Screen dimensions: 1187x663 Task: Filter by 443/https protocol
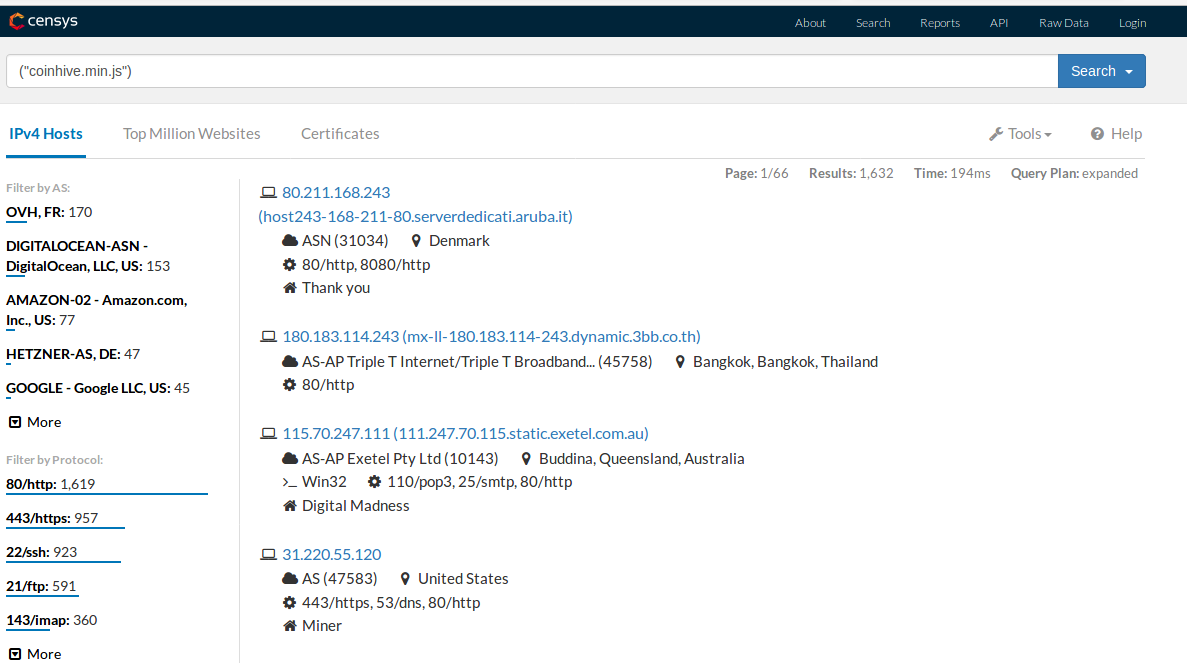52,518
